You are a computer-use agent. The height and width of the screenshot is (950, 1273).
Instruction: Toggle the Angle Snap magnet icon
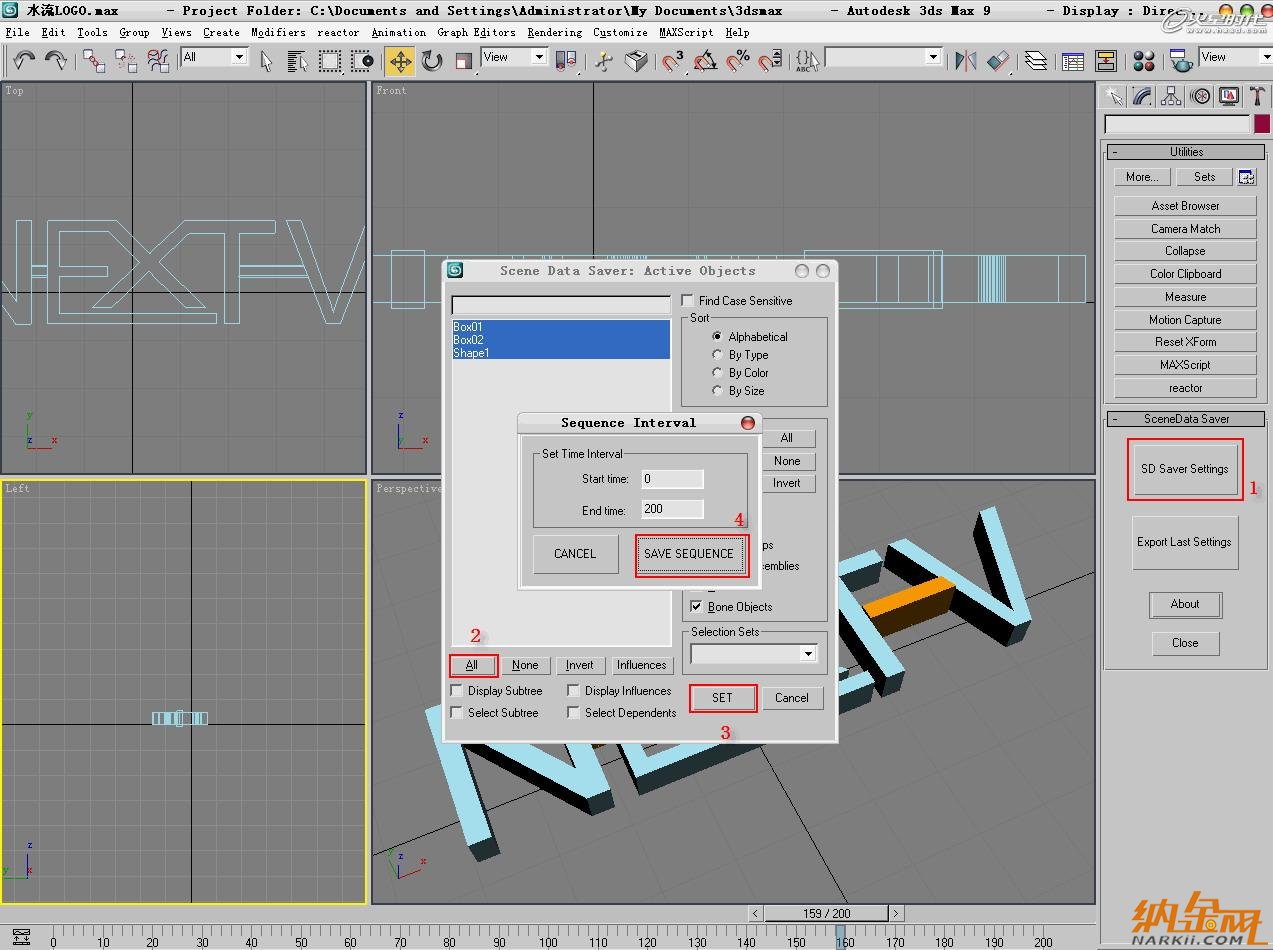coord(706,61)
